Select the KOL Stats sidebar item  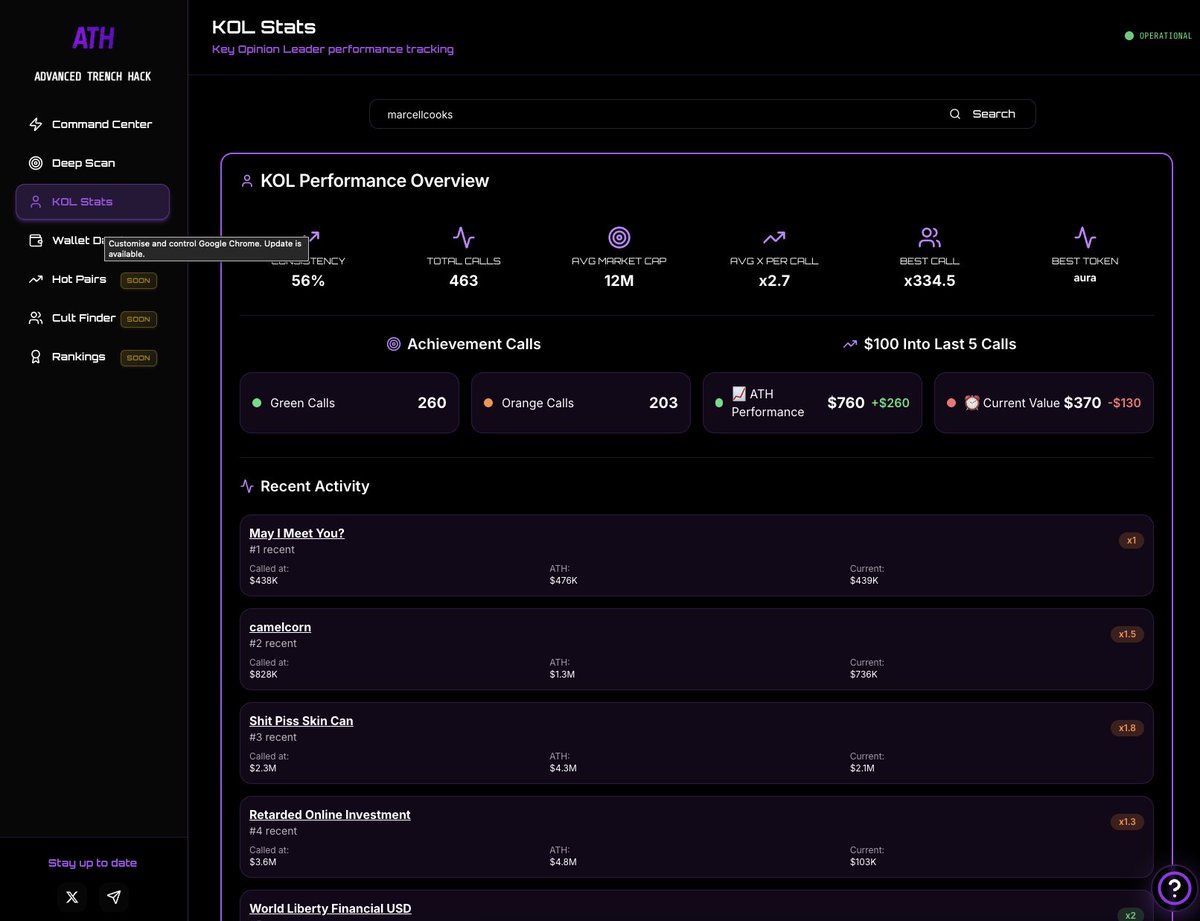pos(92,202)
